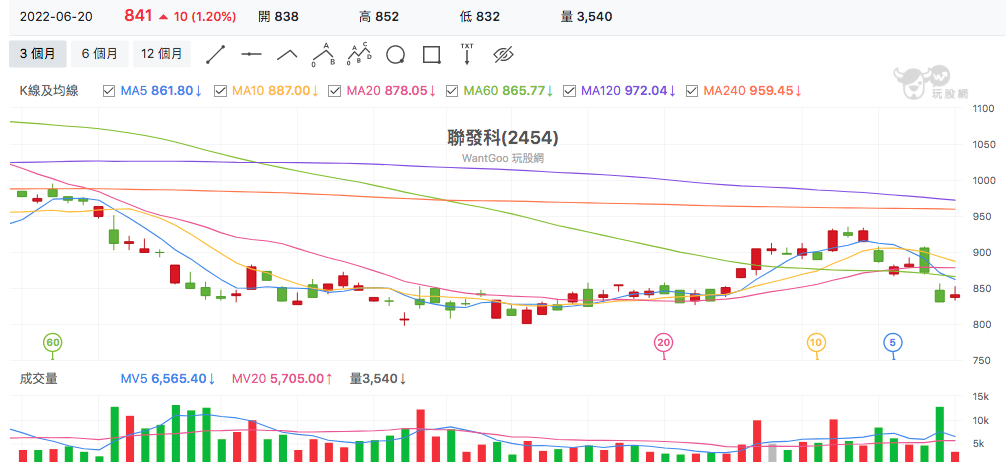Viewport: 1006px width, 462px height.
Task: Switch to the 6 個月 range tab
Action: tap(99, 54)
